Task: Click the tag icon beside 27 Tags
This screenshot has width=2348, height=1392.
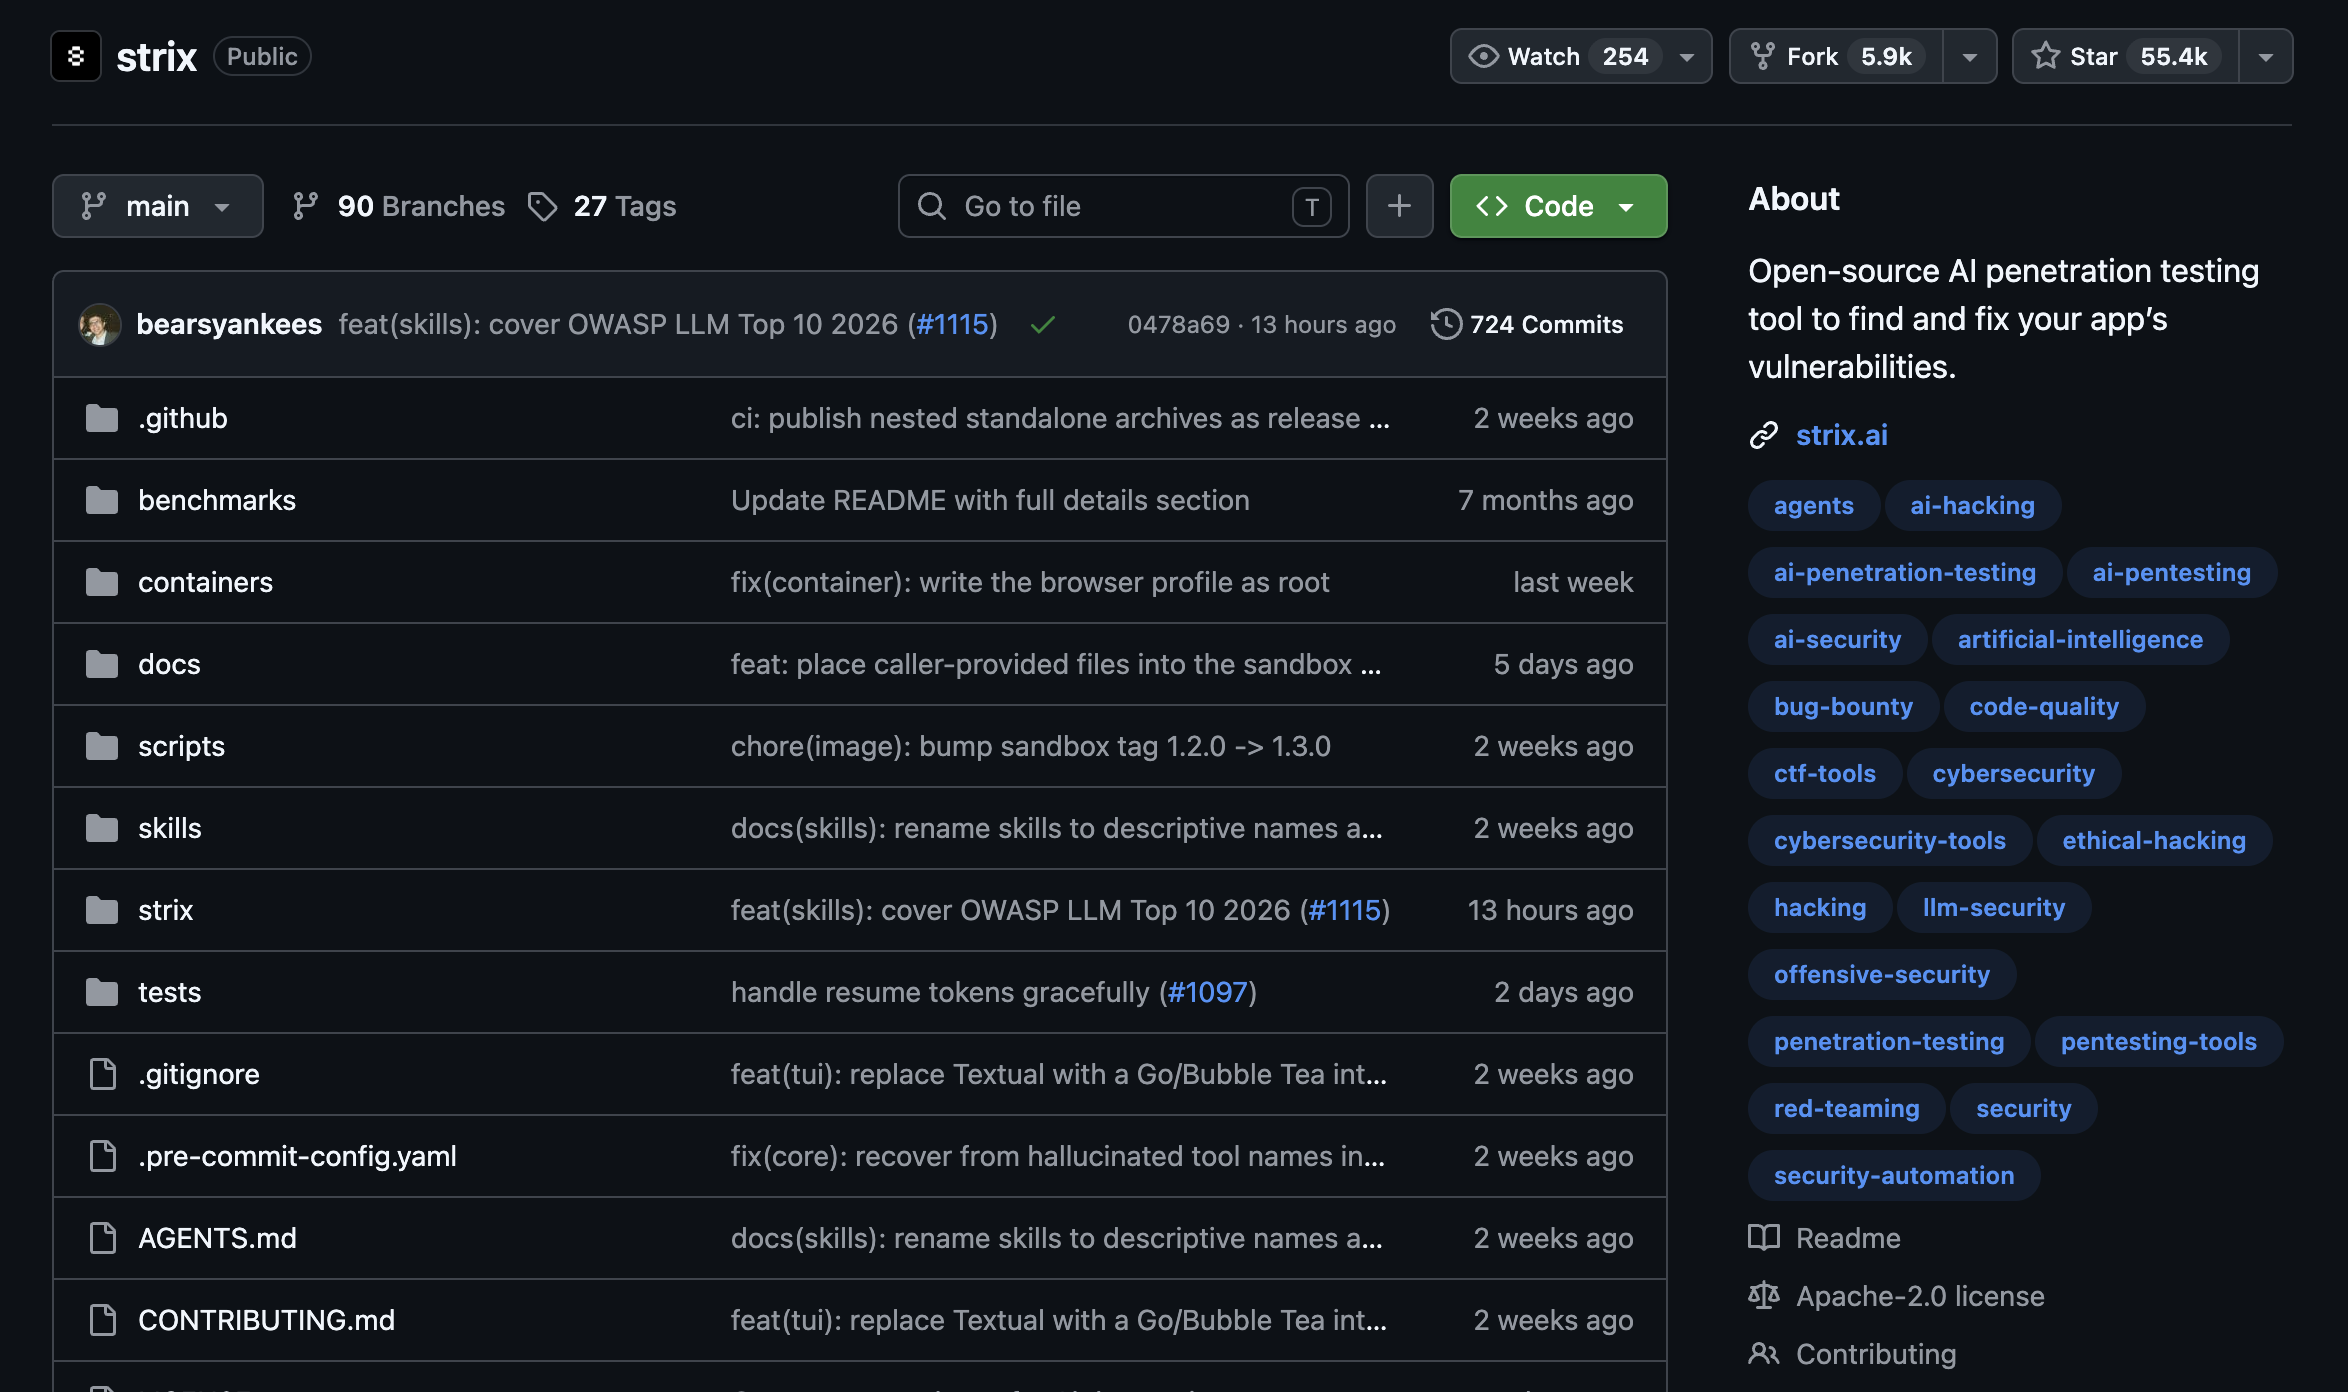Action: click(542, 207)
